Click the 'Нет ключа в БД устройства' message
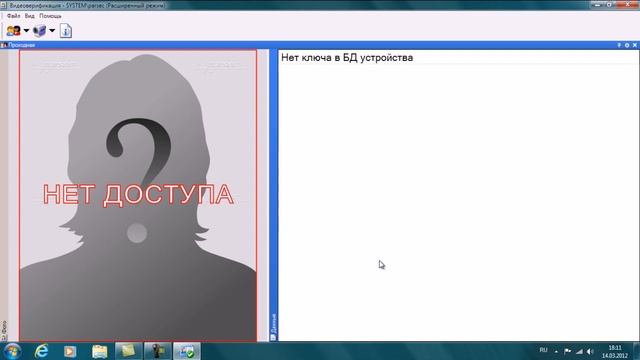Screen dimensions: 640x360 (x=347, y=58)
